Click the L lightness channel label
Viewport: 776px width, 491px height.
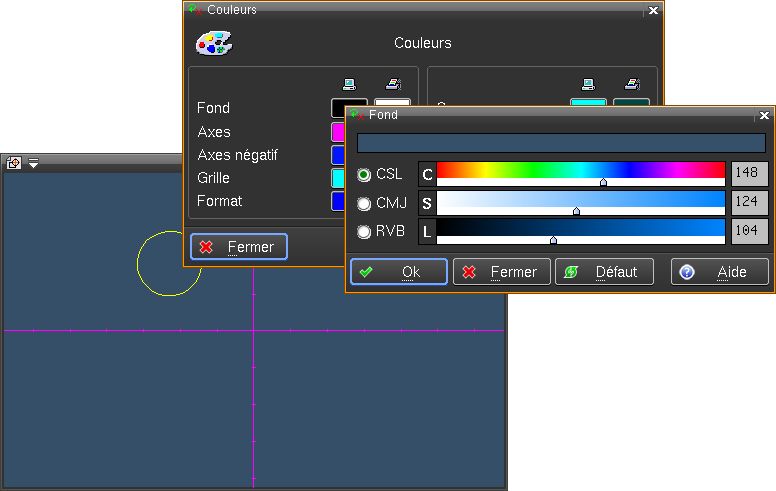[x=427, y=232]
